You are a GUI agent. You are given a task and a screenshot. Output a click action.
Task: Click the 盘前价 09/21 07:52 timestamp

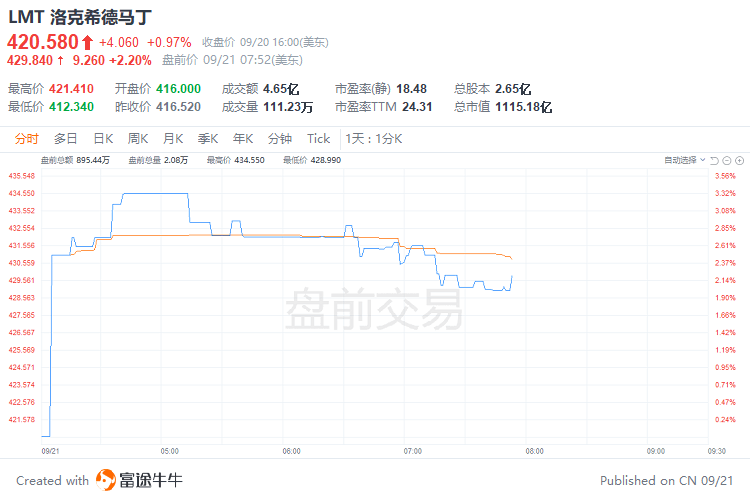point(232,60)
